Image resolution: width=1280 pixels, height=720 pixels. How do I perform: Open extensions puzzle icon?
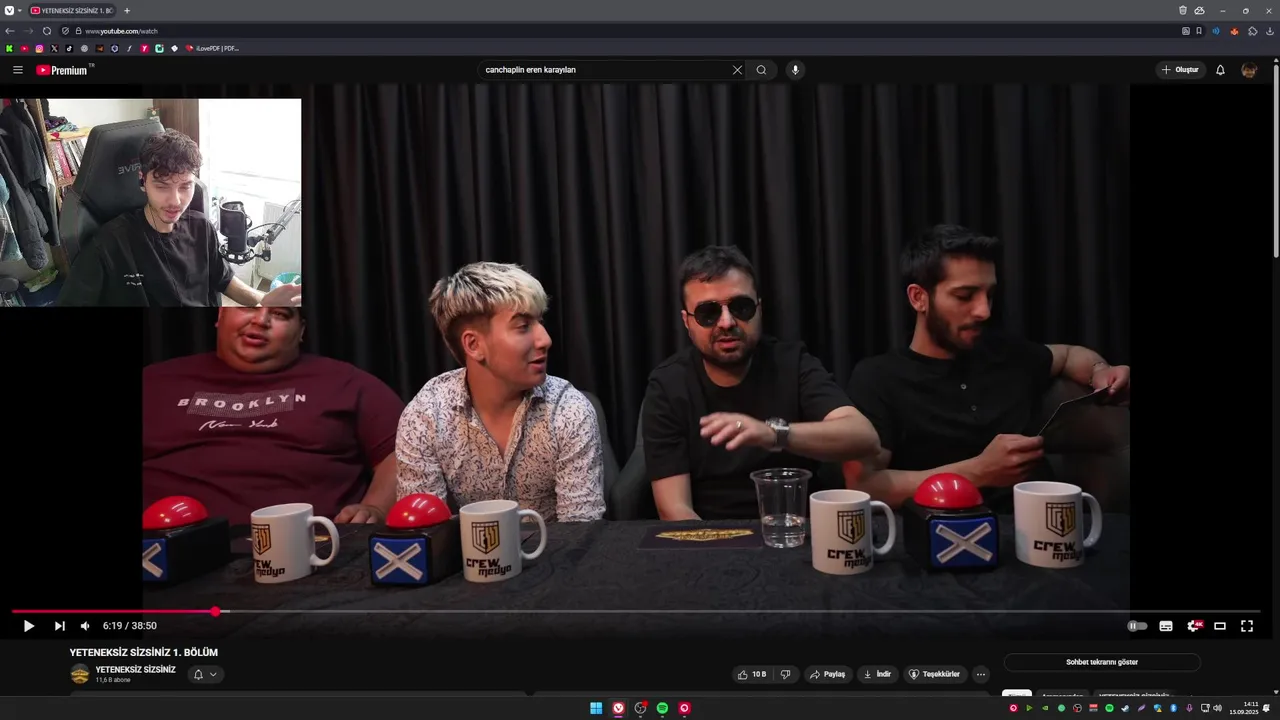1253,31
